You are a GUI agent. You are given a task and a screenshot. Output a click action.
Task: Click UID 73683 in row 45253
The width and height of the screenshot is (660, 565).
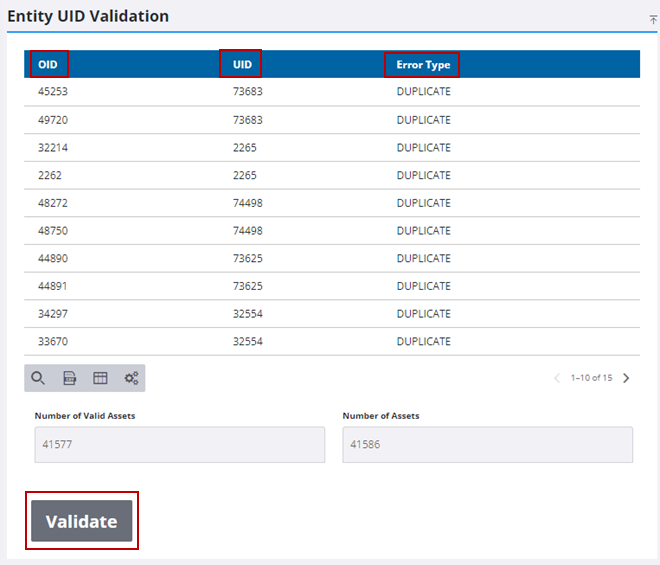(248, 91)
